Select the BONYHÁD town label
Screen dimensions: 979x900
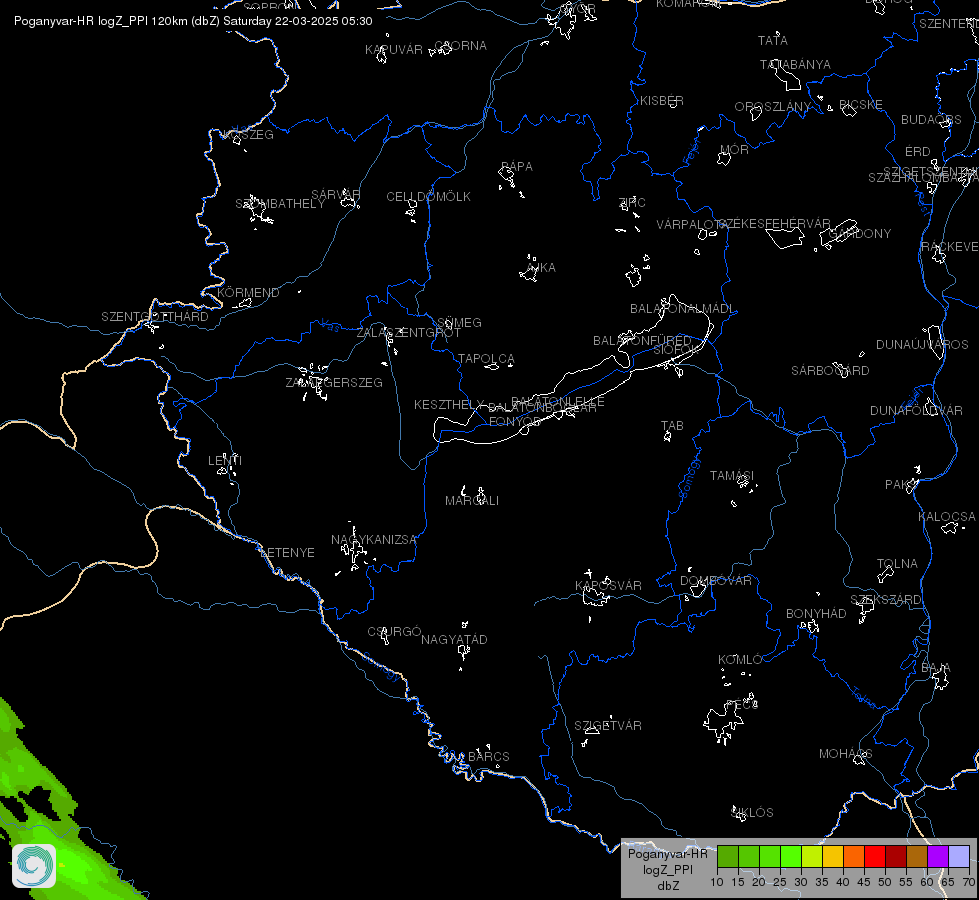coord(816,614)
